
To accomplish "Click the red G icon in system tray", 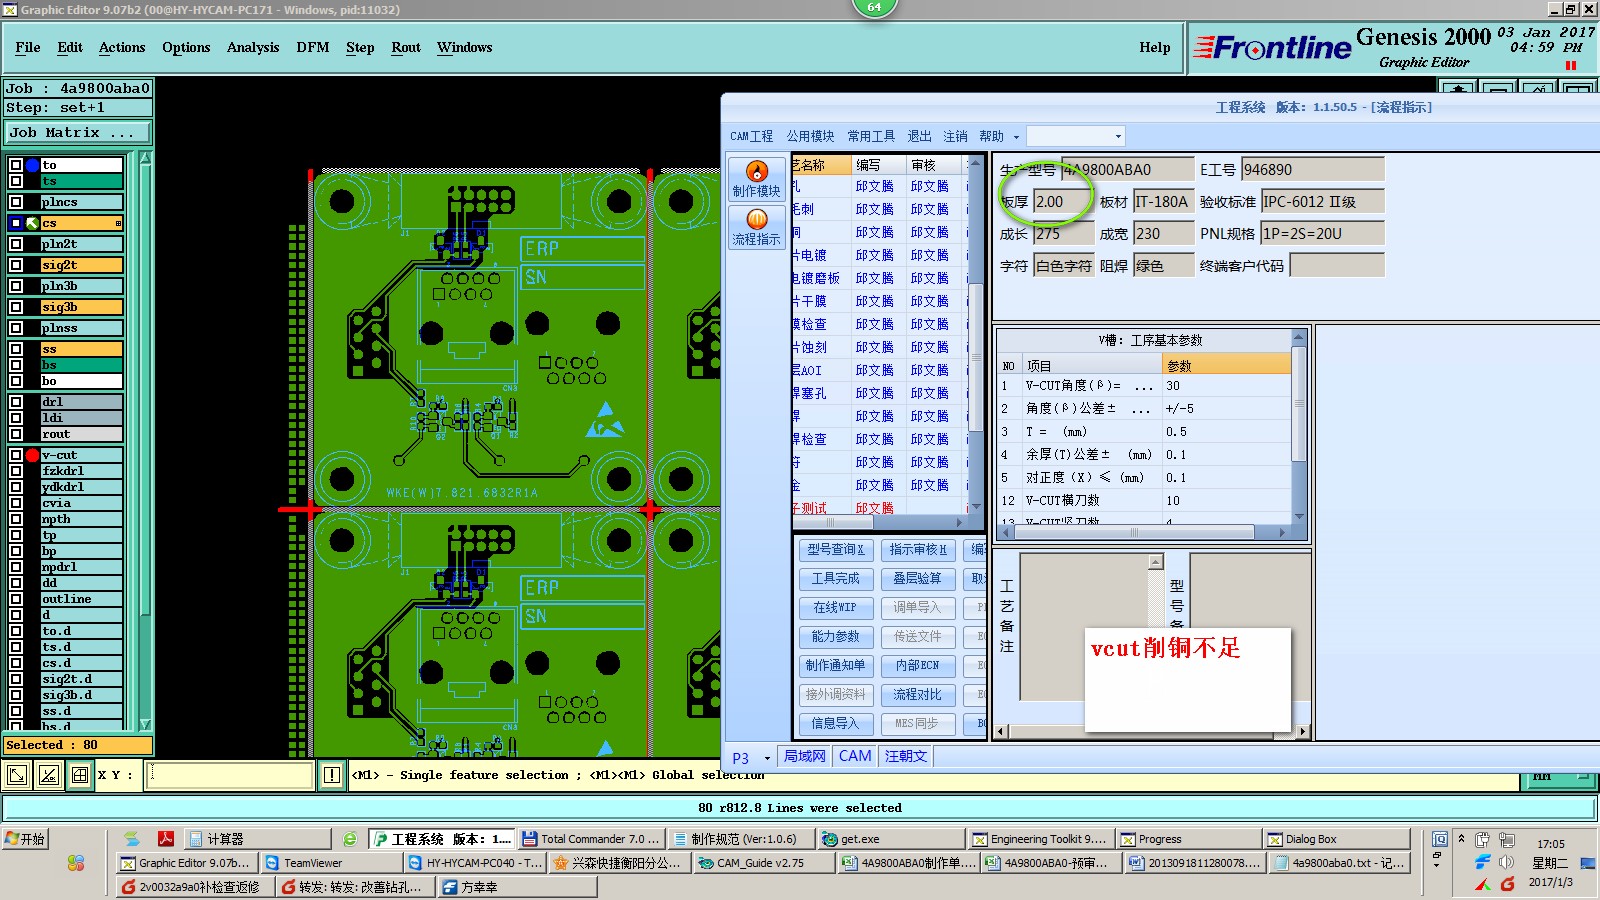I will point(1508,883).
